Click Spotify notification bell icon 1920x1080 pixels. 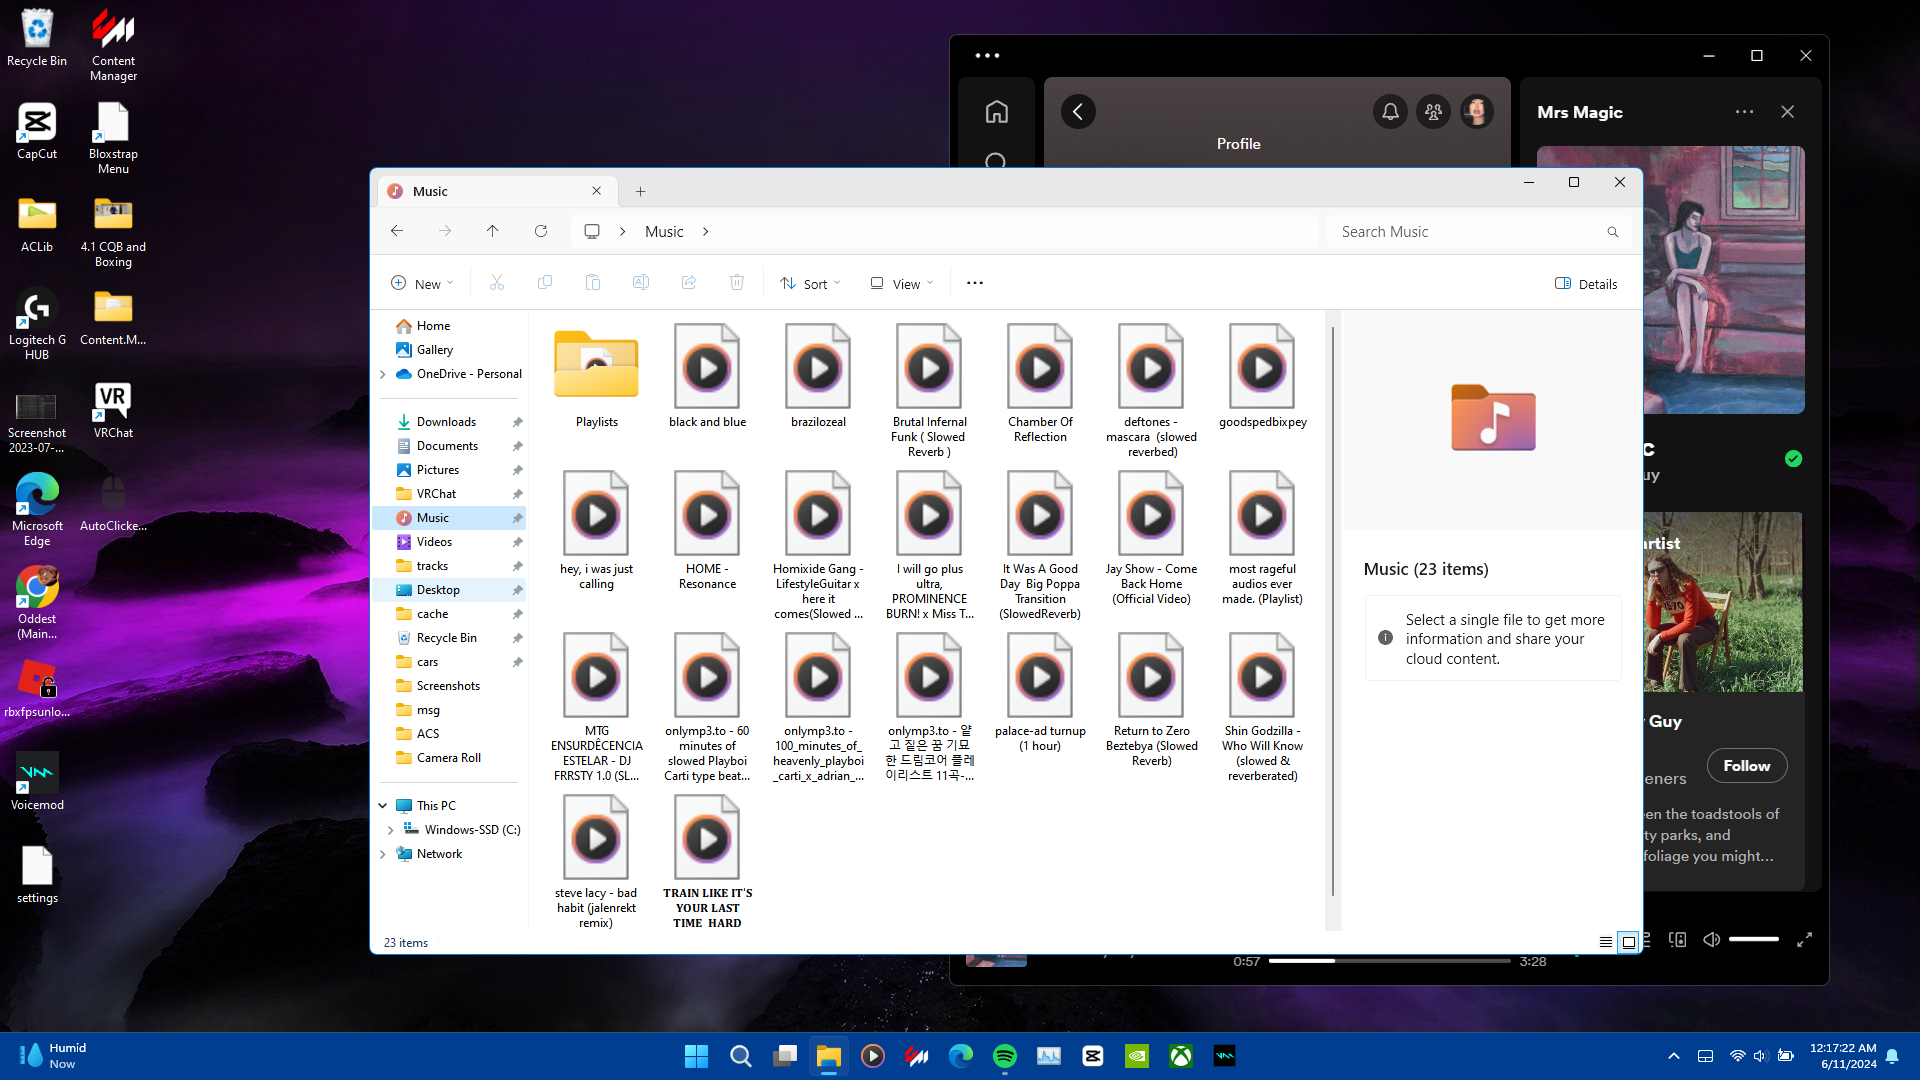tap(1390, 112)
